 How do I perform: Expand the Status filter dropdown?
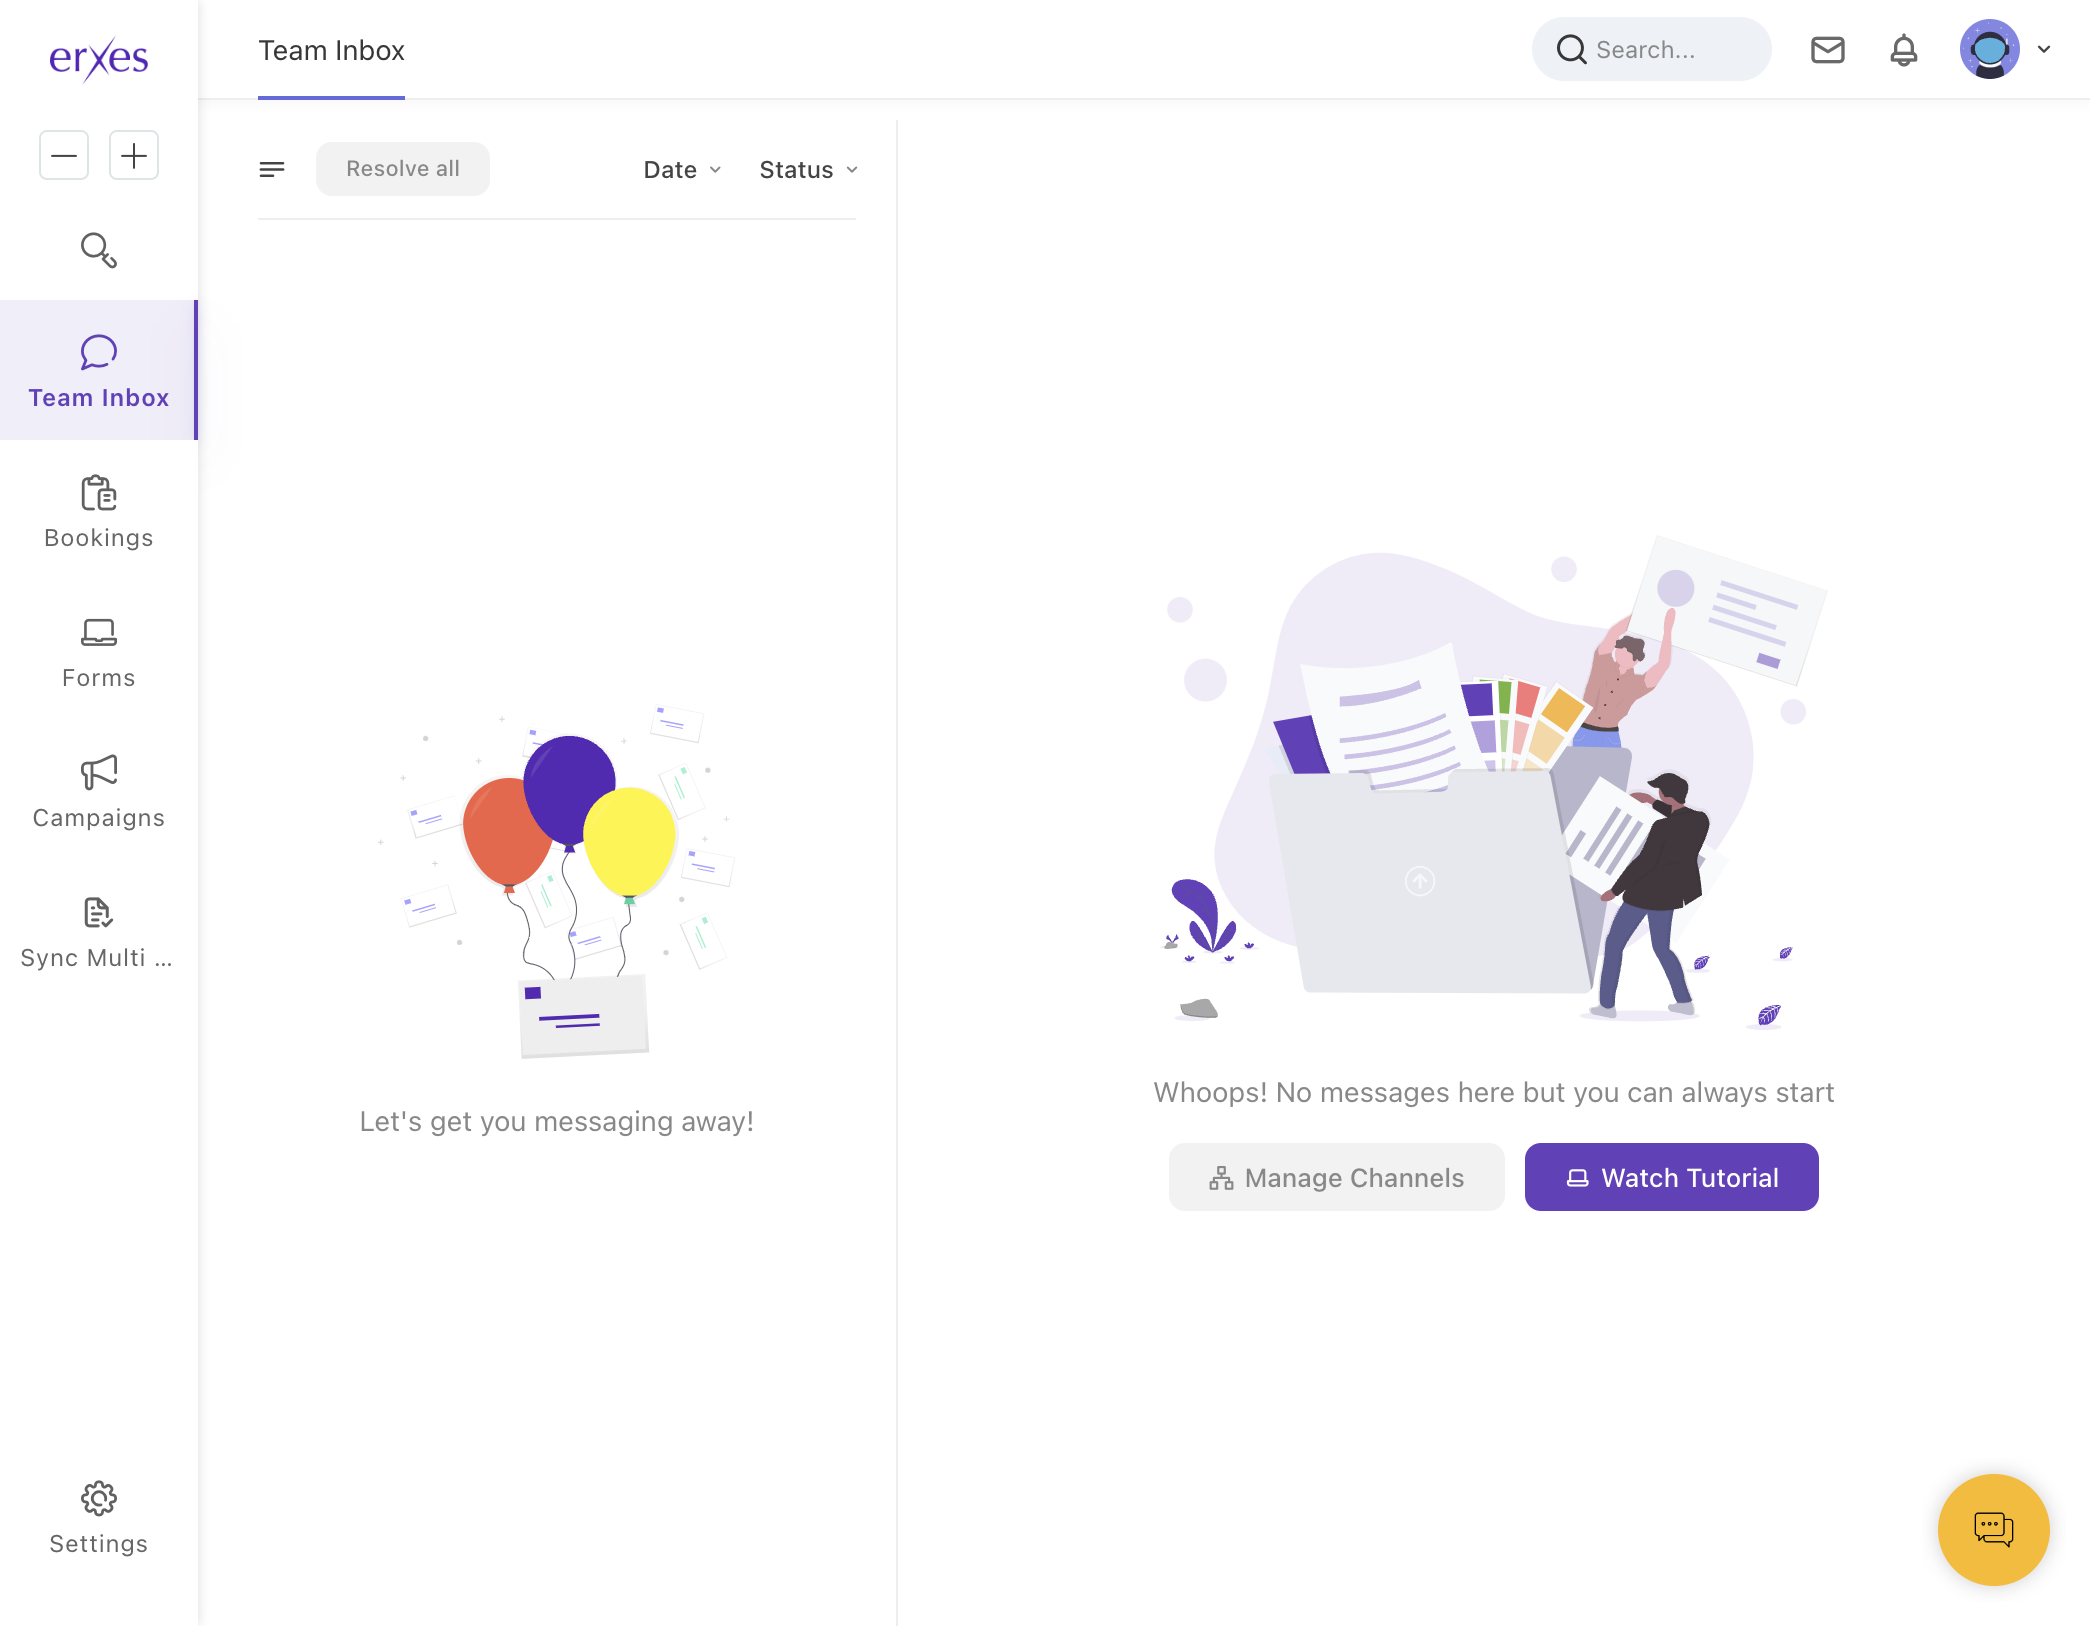tap(809, 170)
